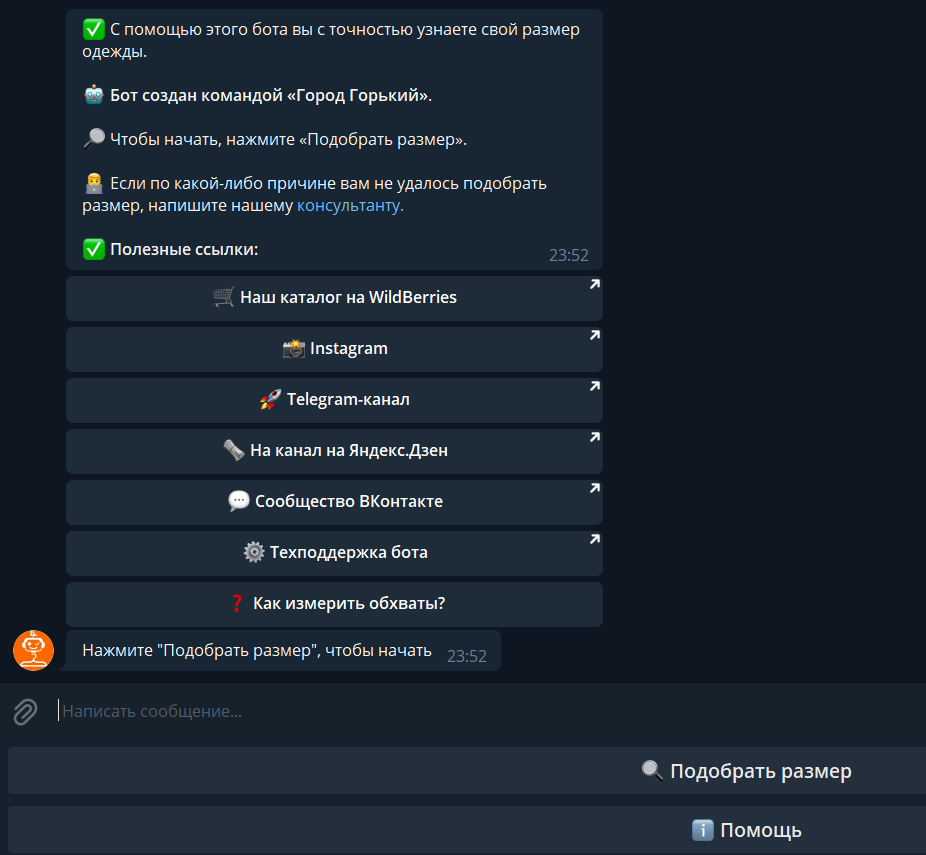This screenshot has height=855, width=926.
Task: Choose the Помощь keyboard button
Action: click(467, 830)
